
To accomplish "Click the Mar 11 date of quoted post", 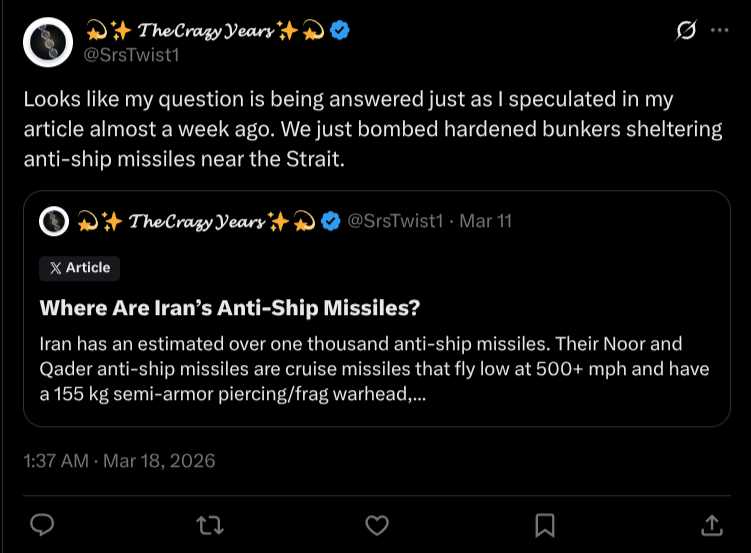I will tap(485, 221).
